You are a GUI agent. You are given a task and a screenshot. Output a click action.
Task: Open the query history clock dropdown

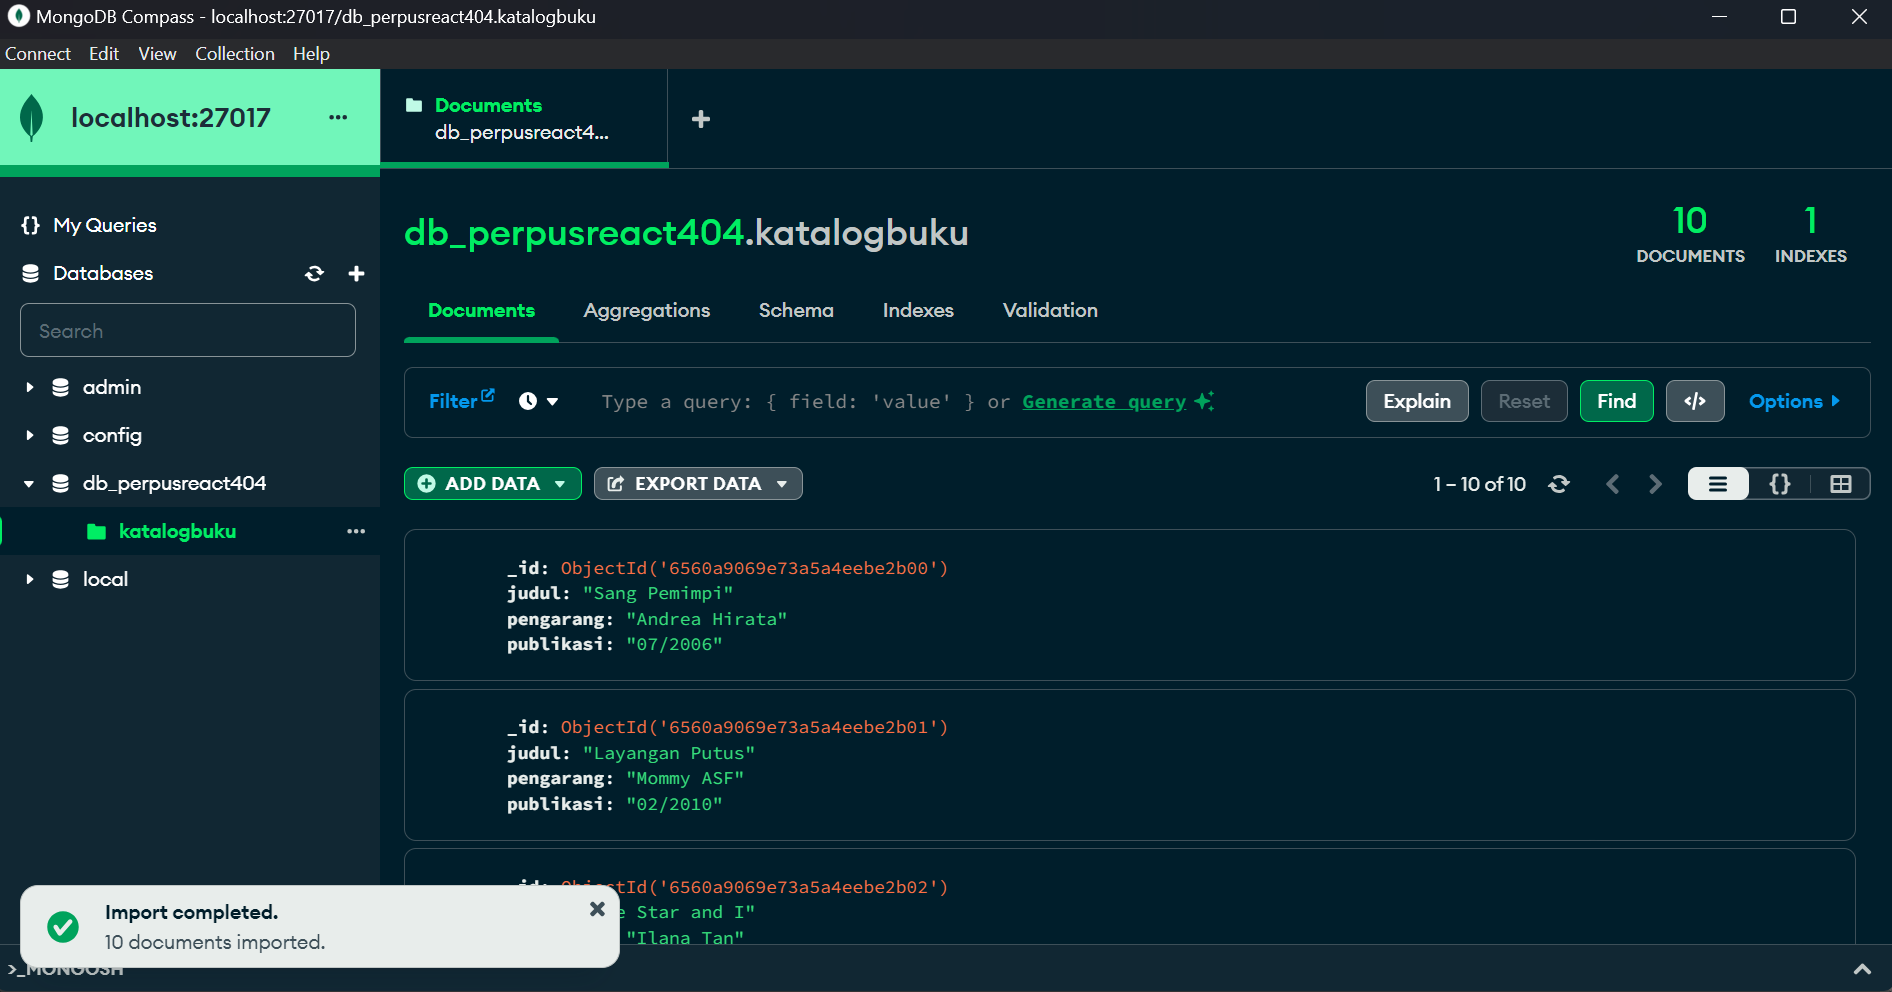pyautogui.click(x=539, y=401)
